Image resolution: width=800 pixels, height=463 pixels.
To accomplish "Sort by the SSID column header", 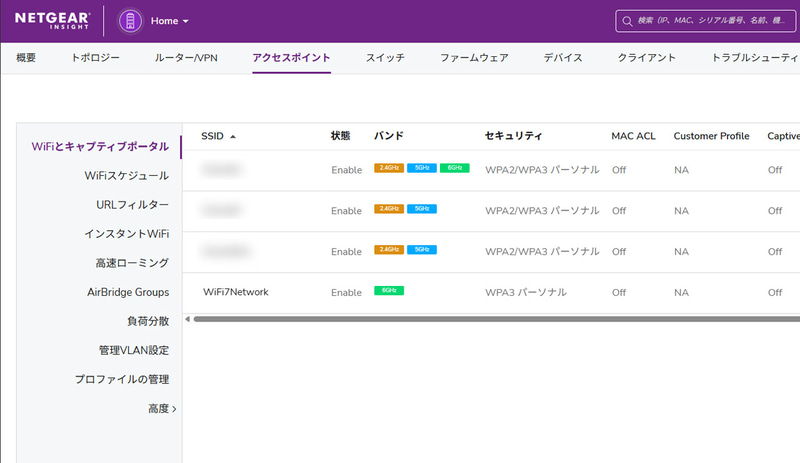I will point(218,136).
